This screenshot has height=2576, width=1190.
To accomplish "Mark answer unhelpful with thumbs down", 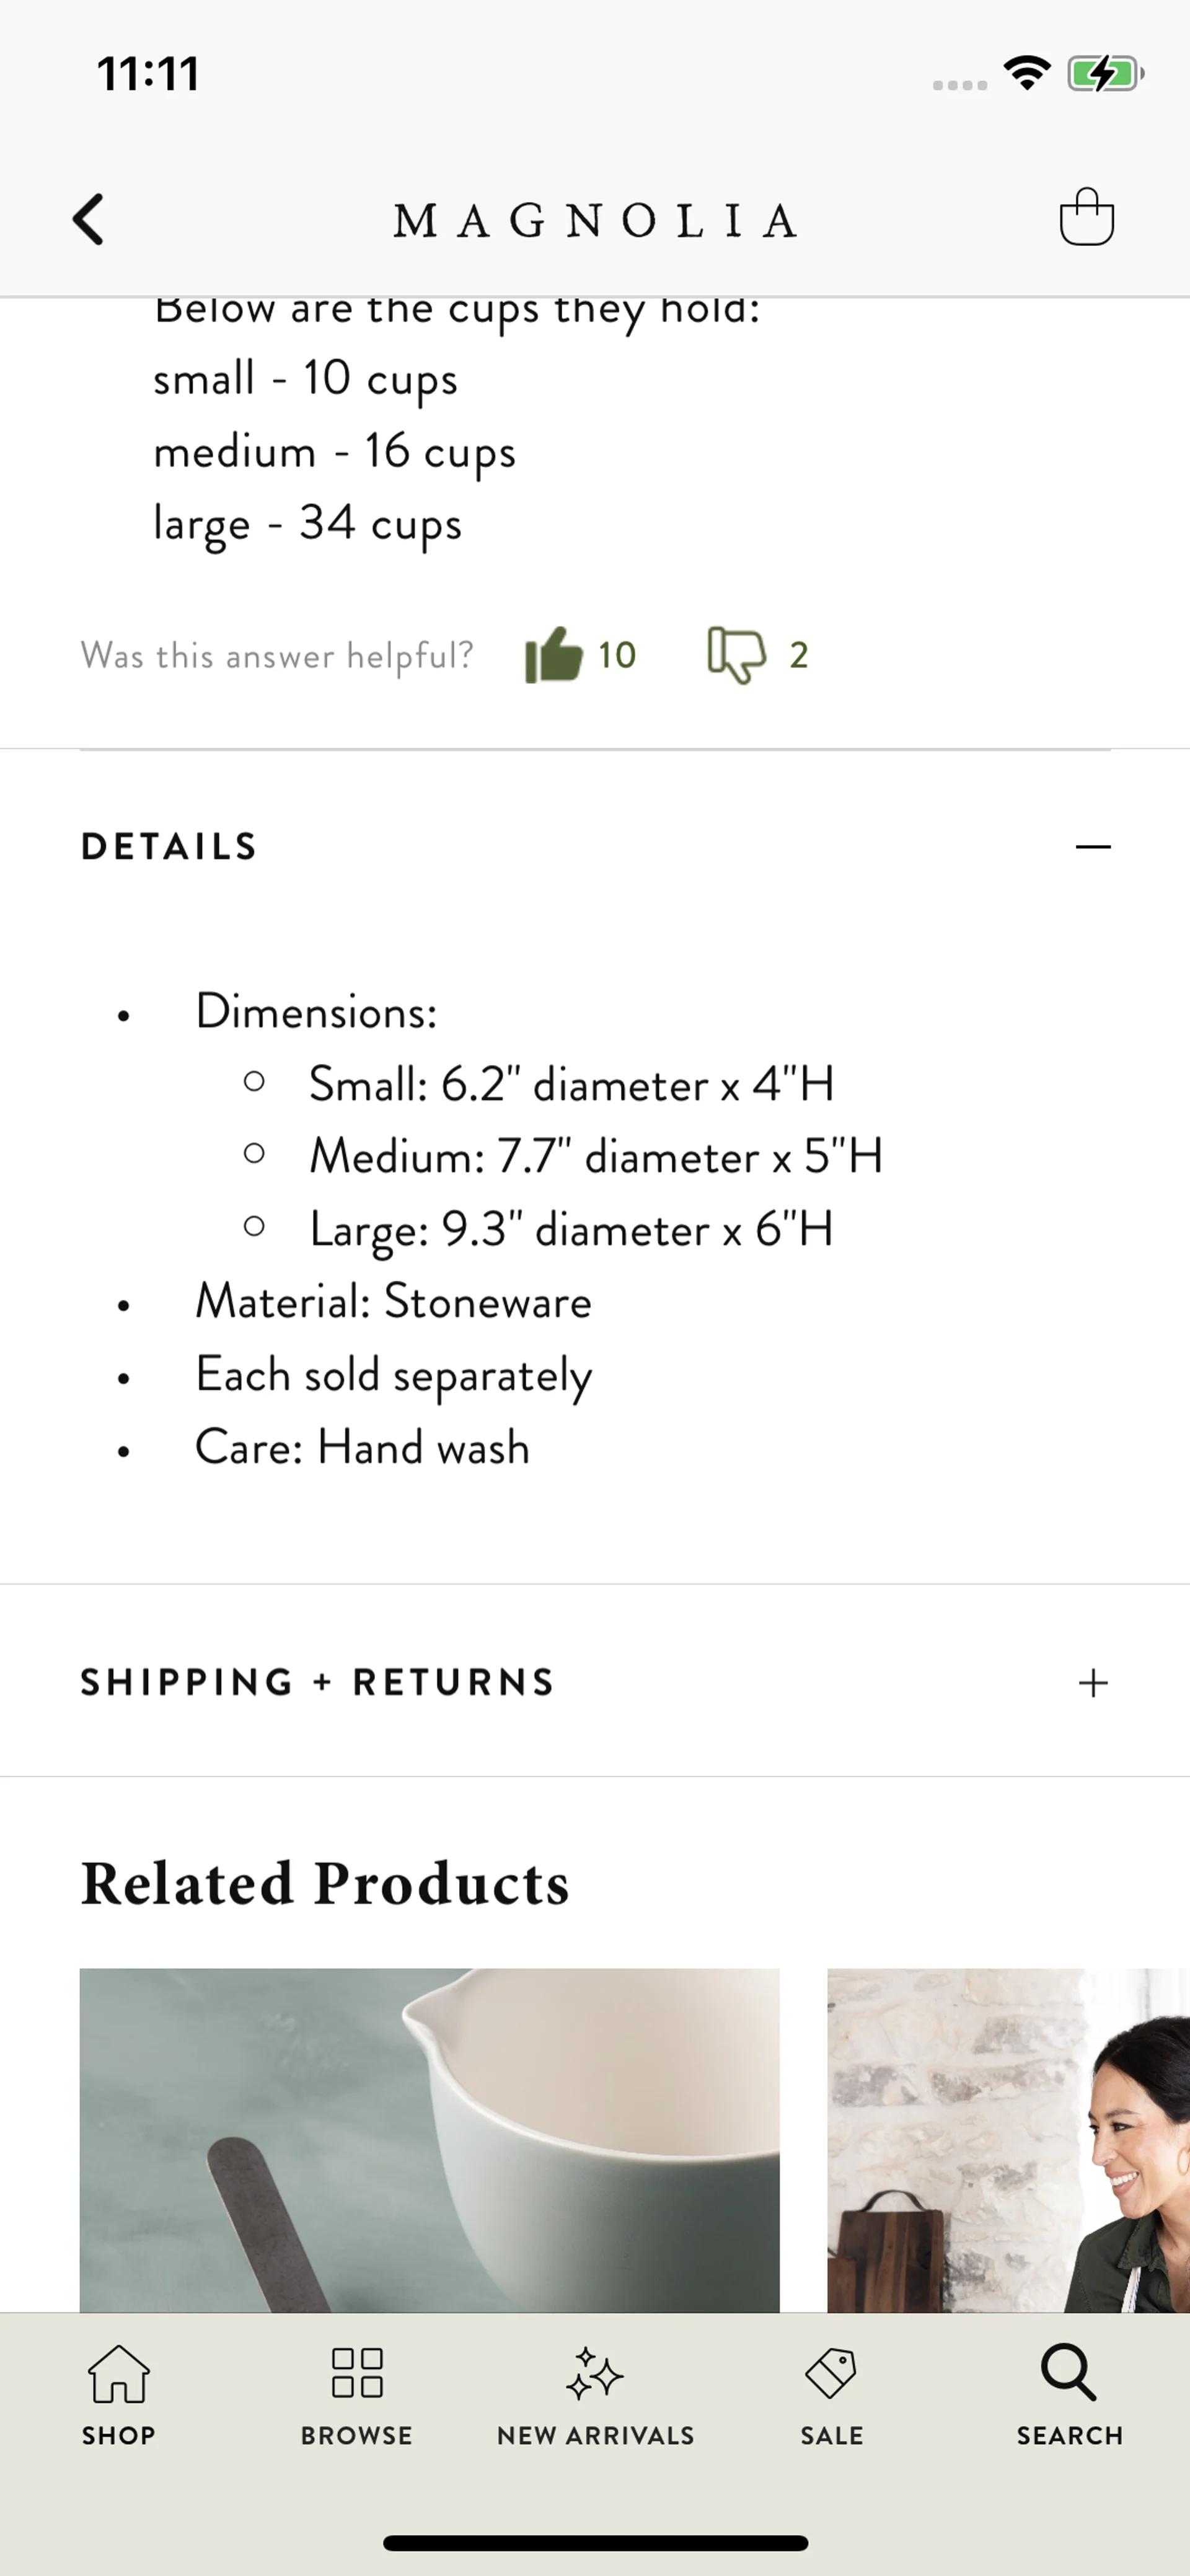I will 736,655.
